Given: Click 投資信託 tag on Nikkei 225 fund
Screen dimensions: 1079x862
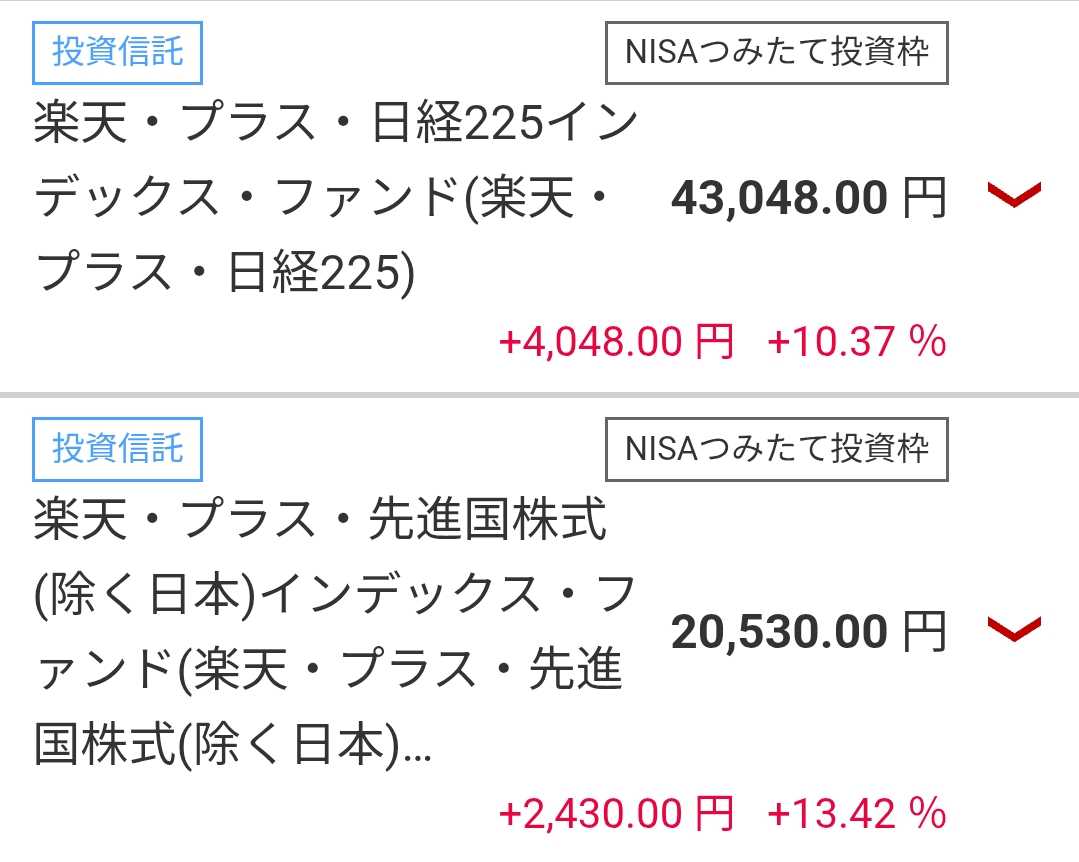Looking at the screenshot, I should [x=118, y=52].
